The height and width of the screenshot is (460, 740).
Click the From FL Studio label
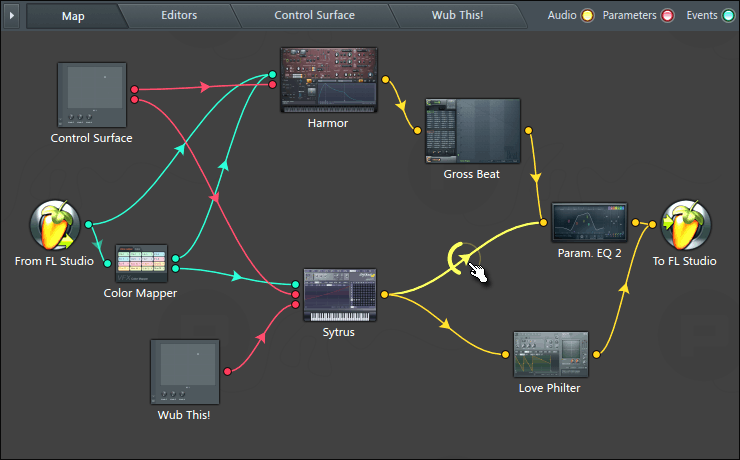tap(54, 261)
